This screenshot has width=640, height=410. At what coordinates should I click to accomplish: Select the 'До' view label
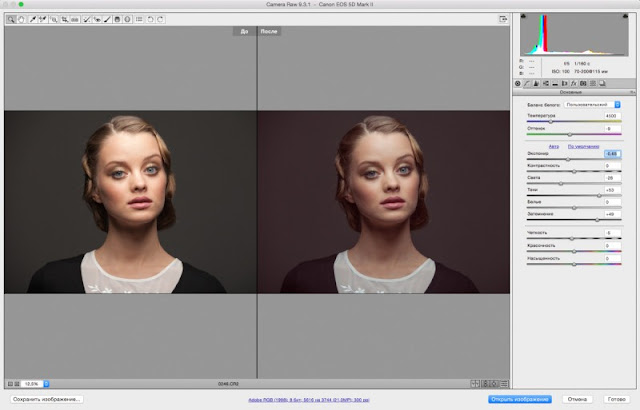(243, 32)
